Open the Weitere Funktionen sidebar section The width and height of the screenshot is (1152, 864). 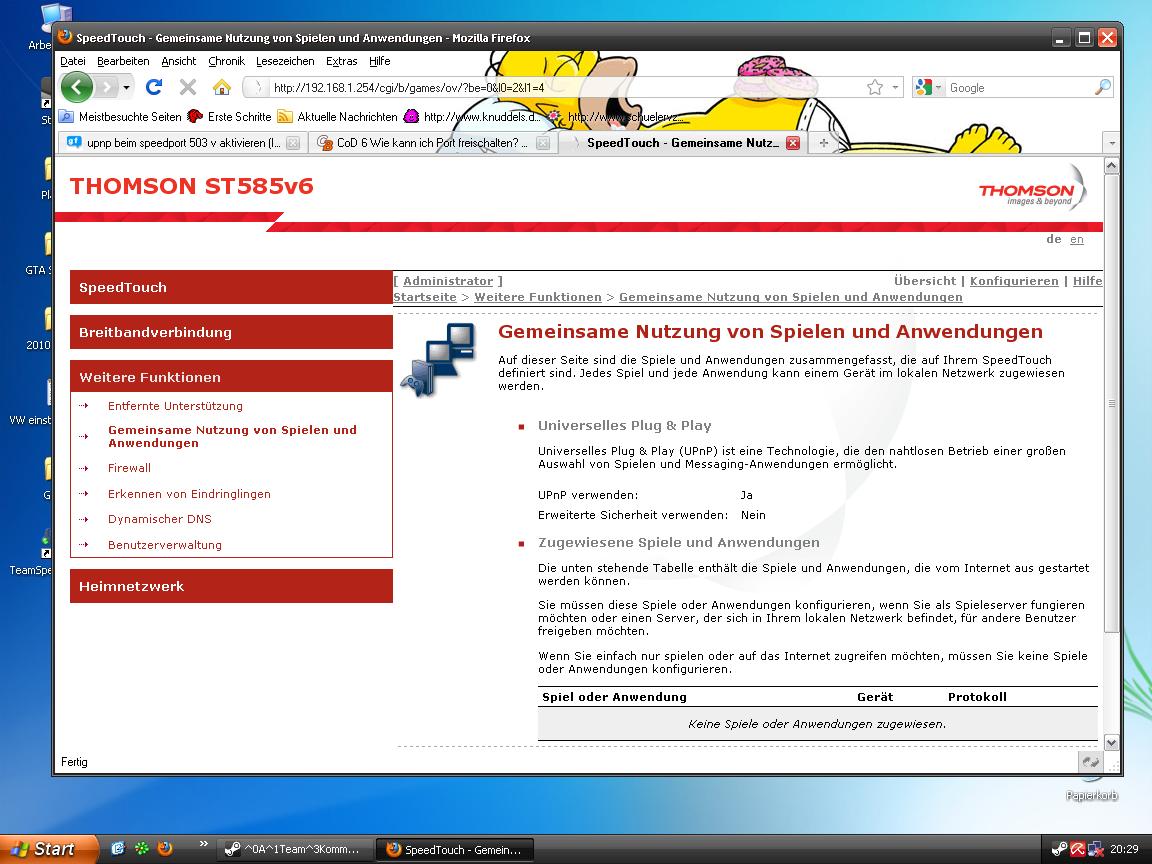(x=231, y=377)
